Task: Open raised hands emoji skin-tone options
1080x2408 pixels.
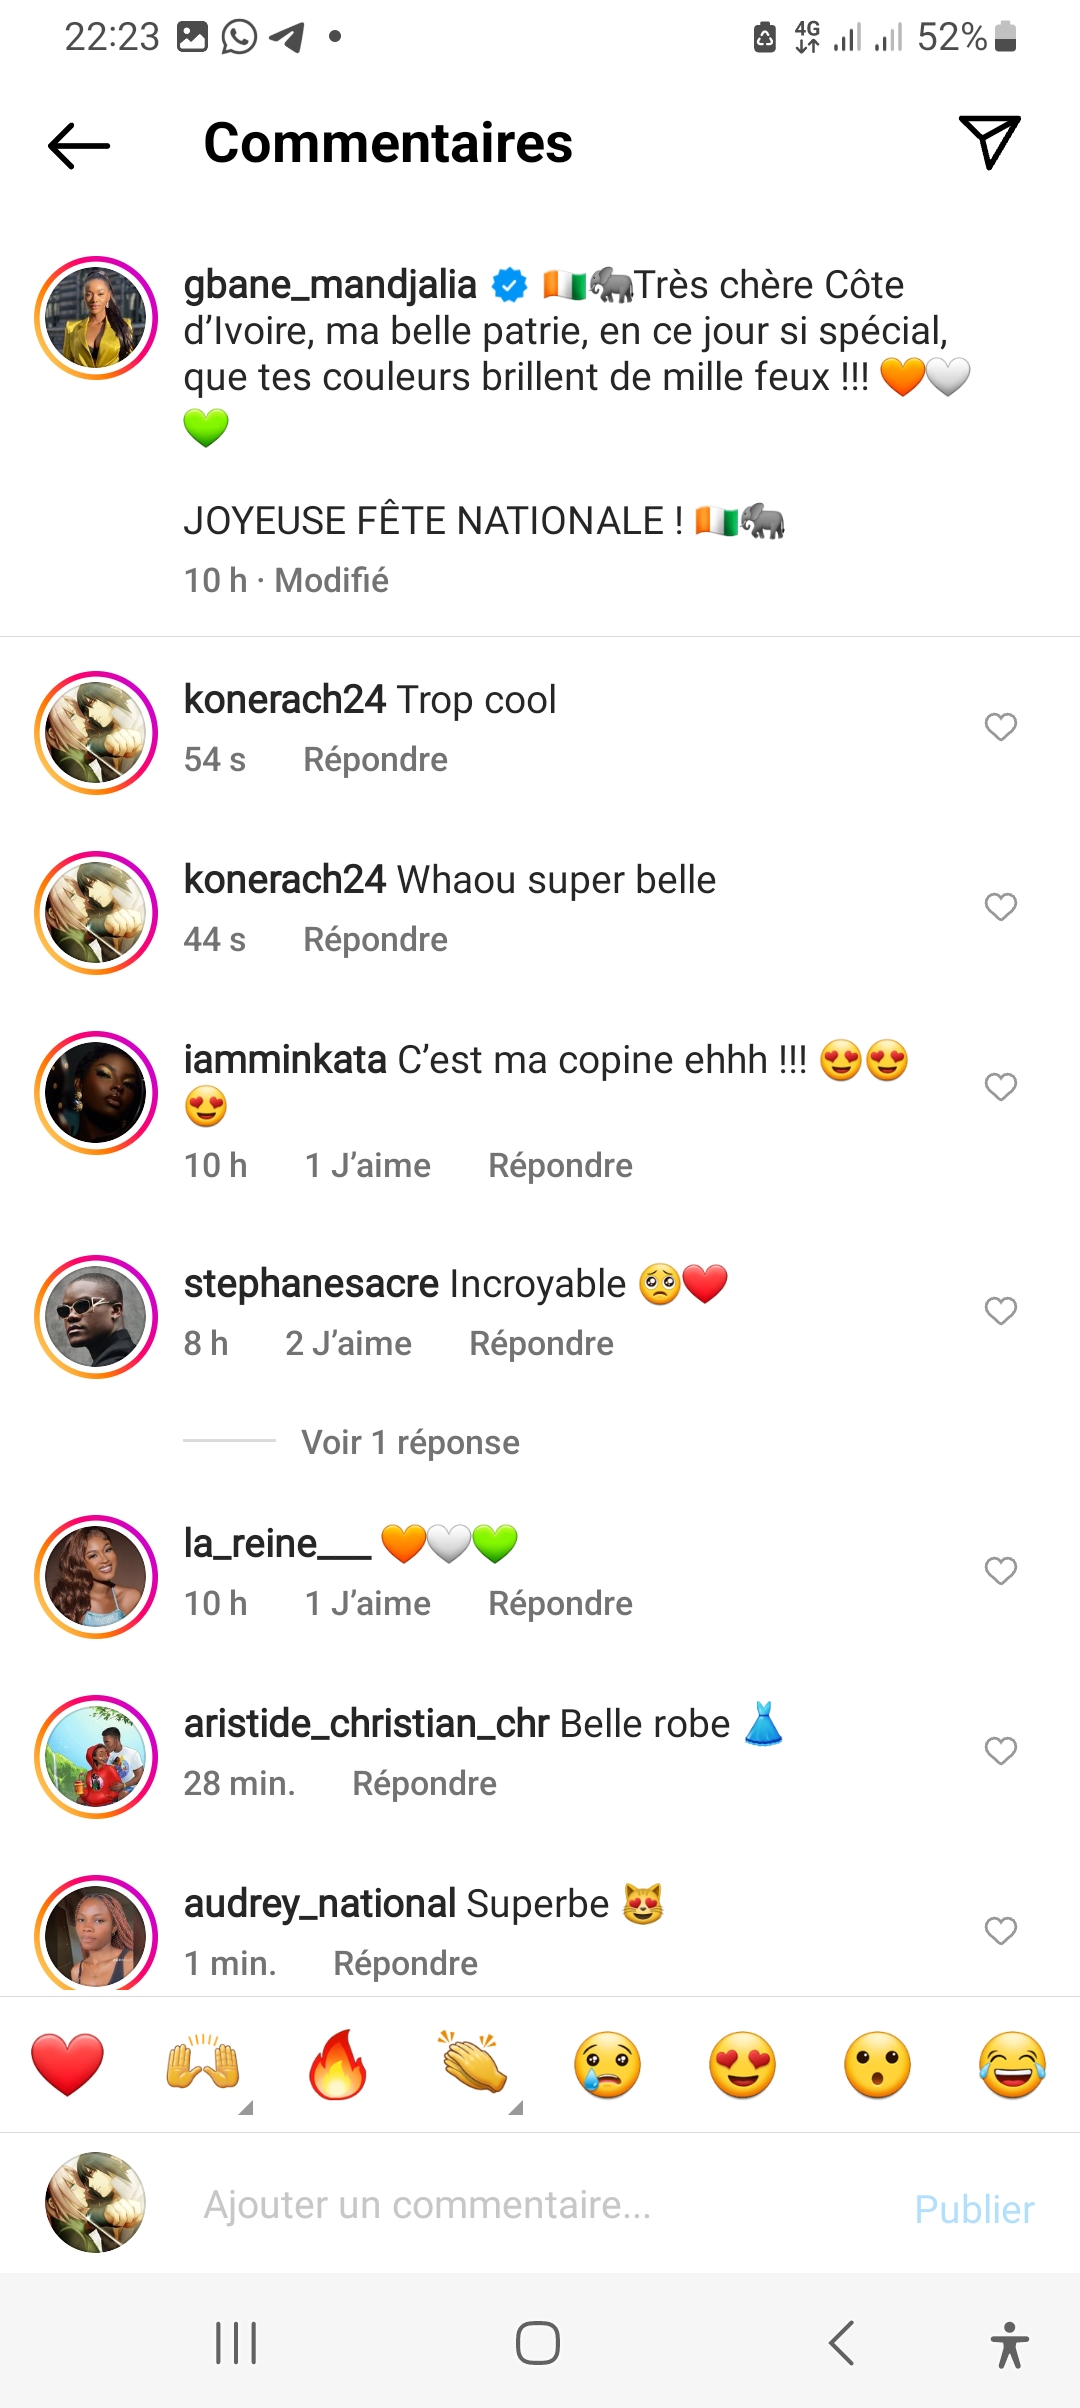Action: click(203, 2065)
